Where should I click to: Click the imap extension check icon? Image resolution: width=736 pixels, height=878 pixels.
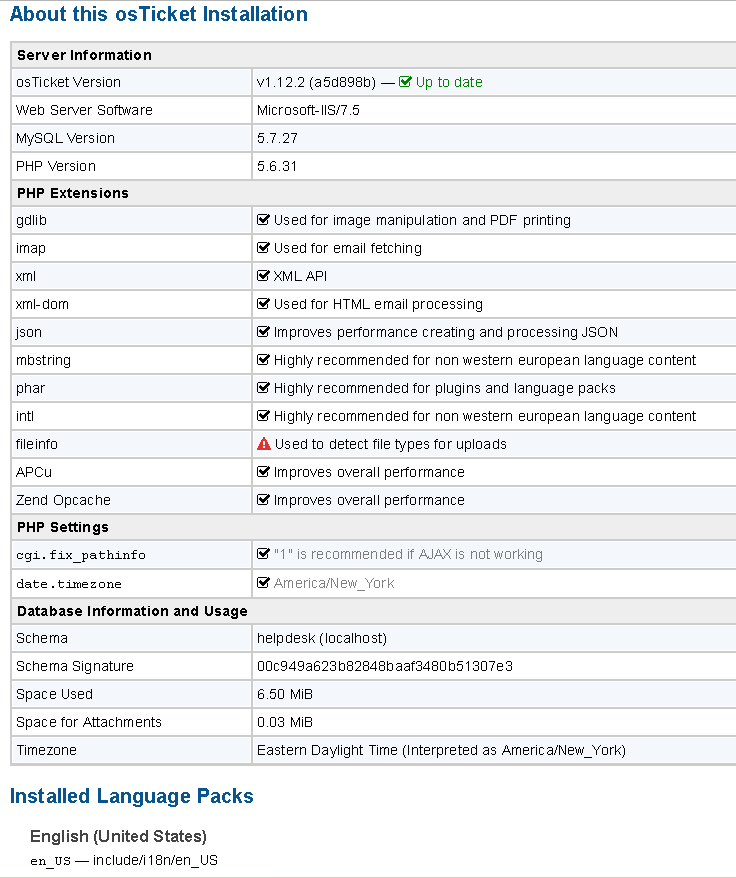click(x=263, y=247)
